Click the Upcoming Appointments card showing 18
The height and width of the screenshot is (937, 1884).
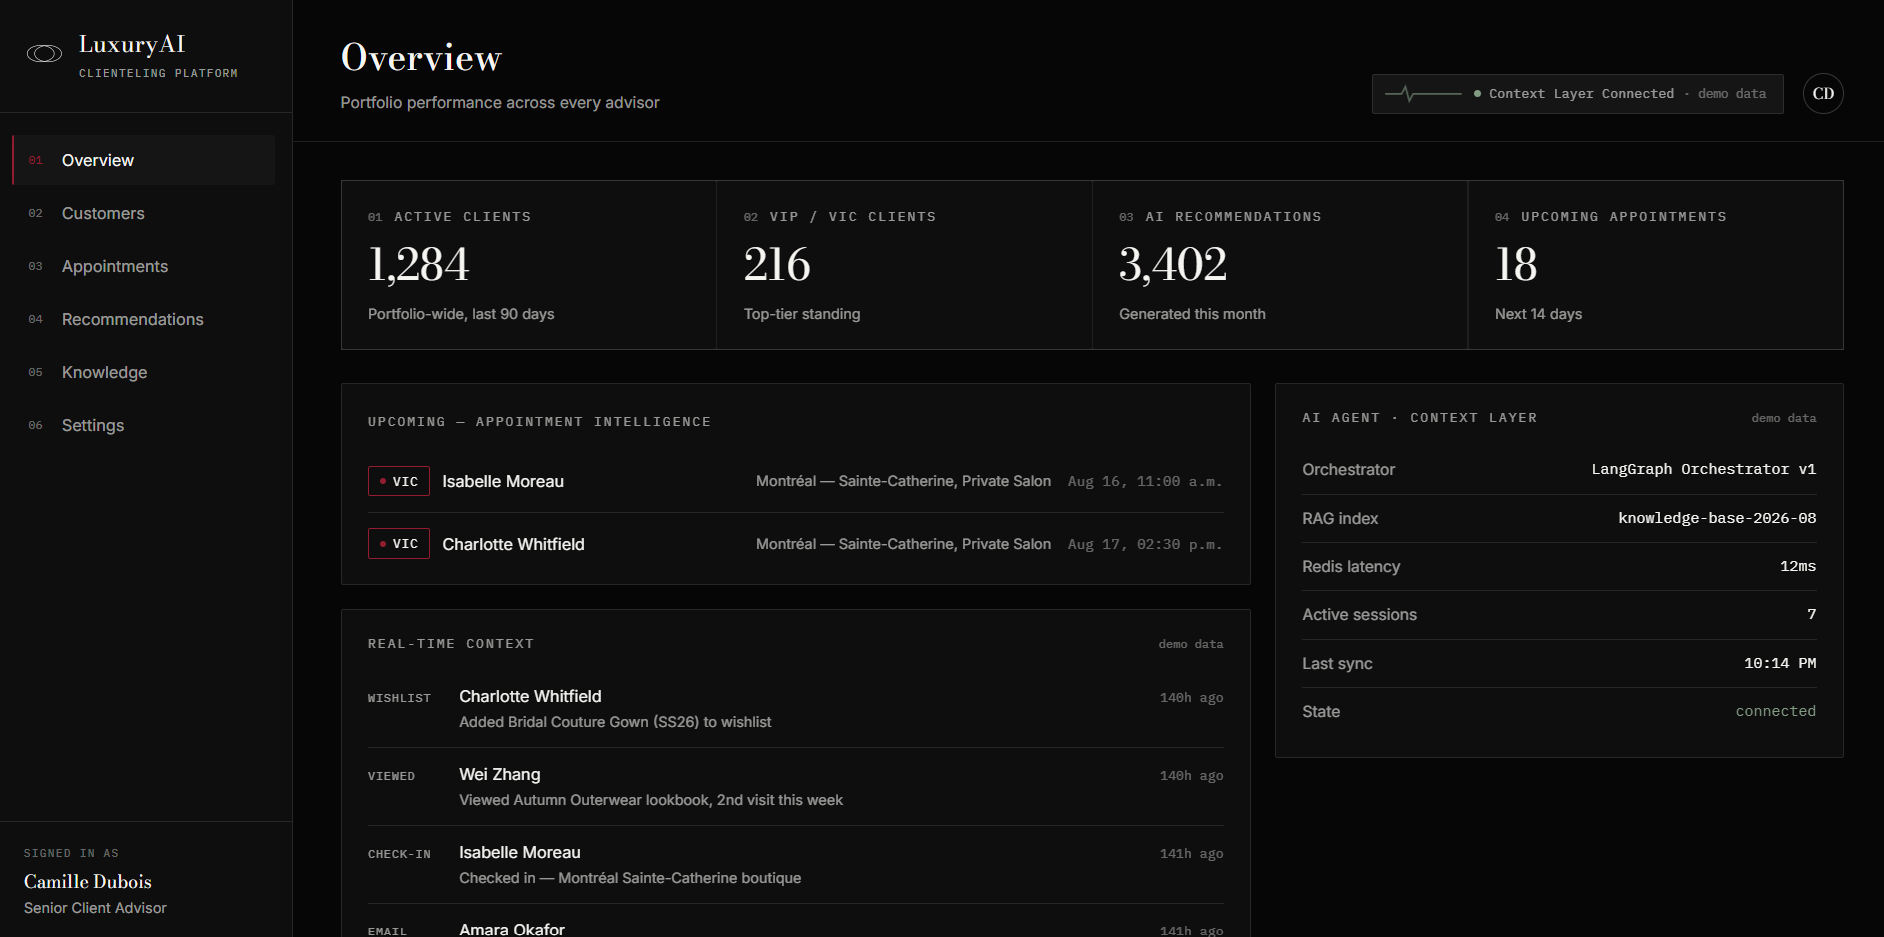[x=1655, y=265]
